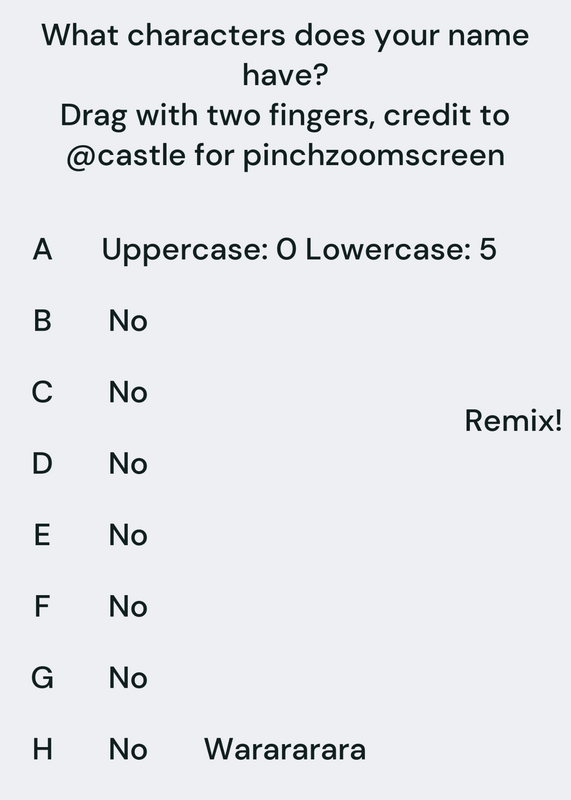Click the 'No' value beside letter G
This screenshot has height=800, width=571.
[128, 678]
